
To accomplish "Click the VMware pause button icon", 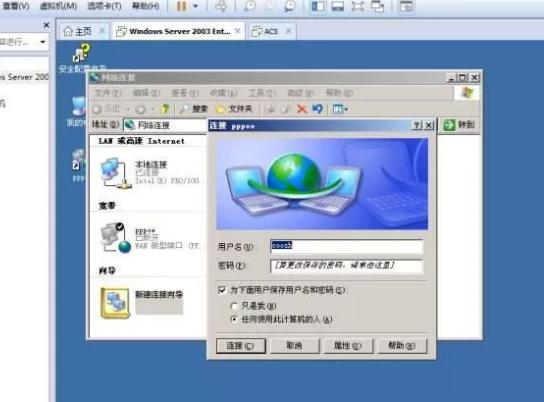I will tap(181, 6).
